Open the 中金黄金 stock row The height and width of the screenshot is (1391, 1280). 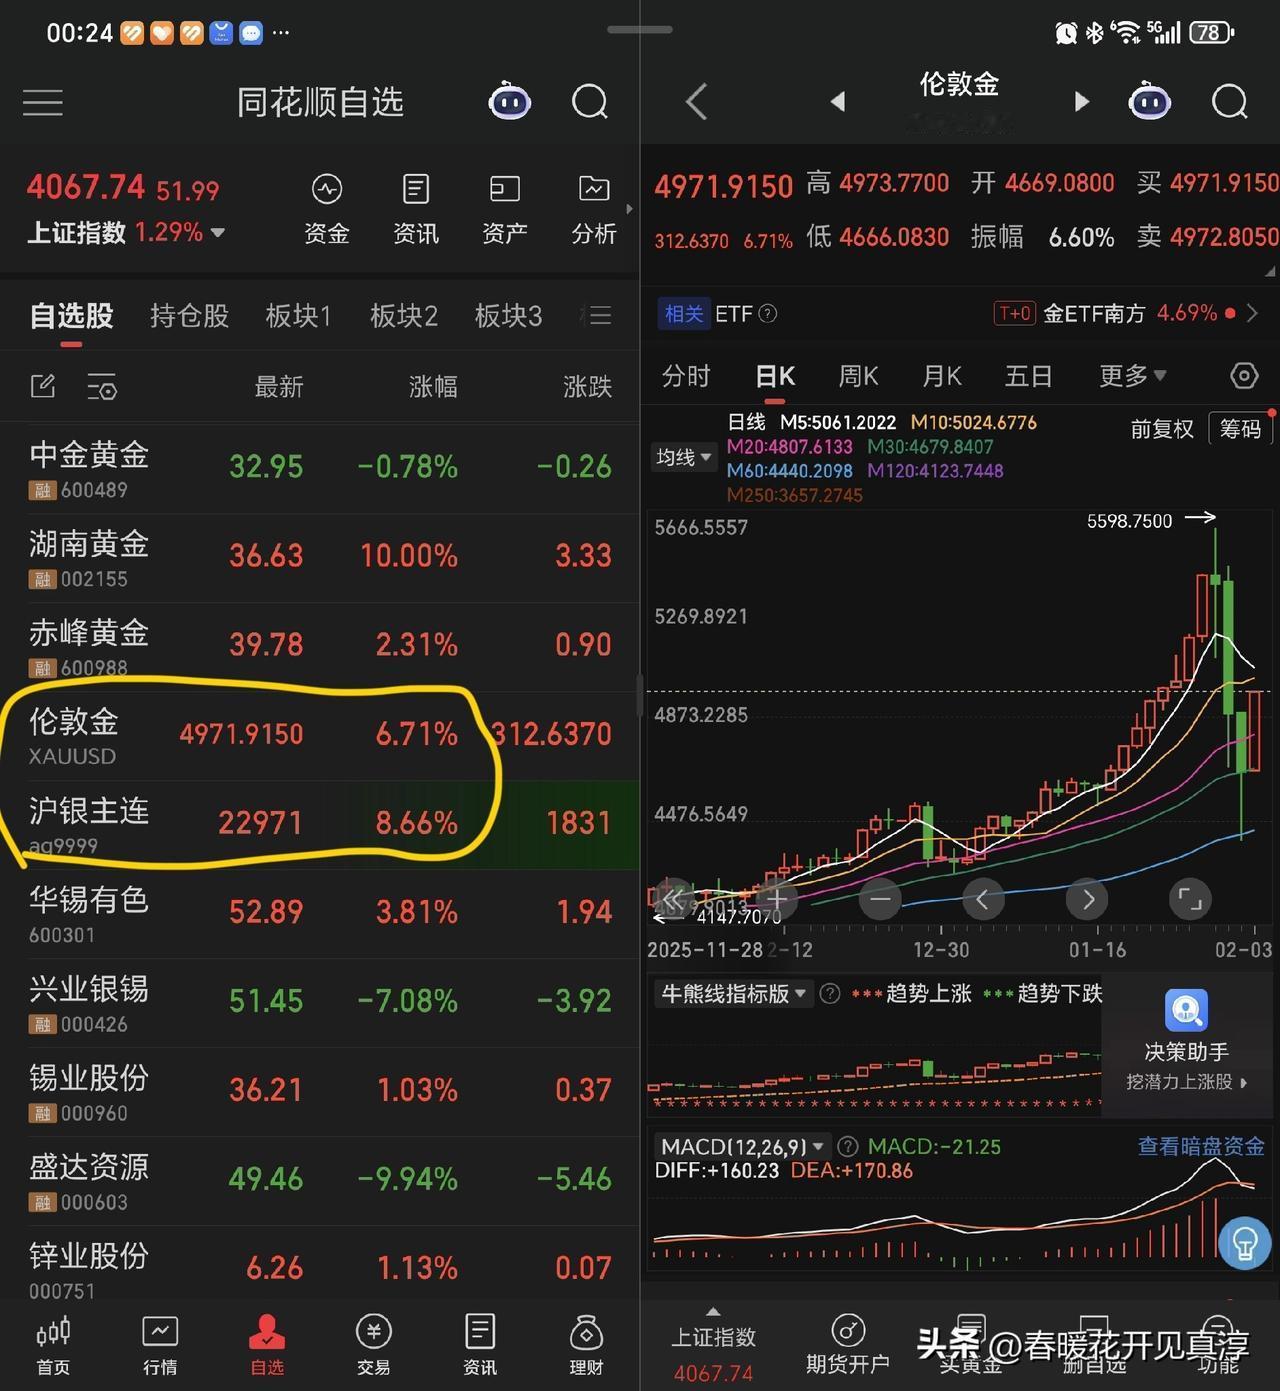[320, 469]
